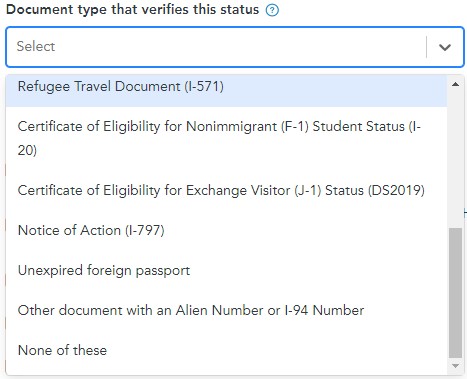Choose Unexpired foreign passport option

click(x=226, y=270)
